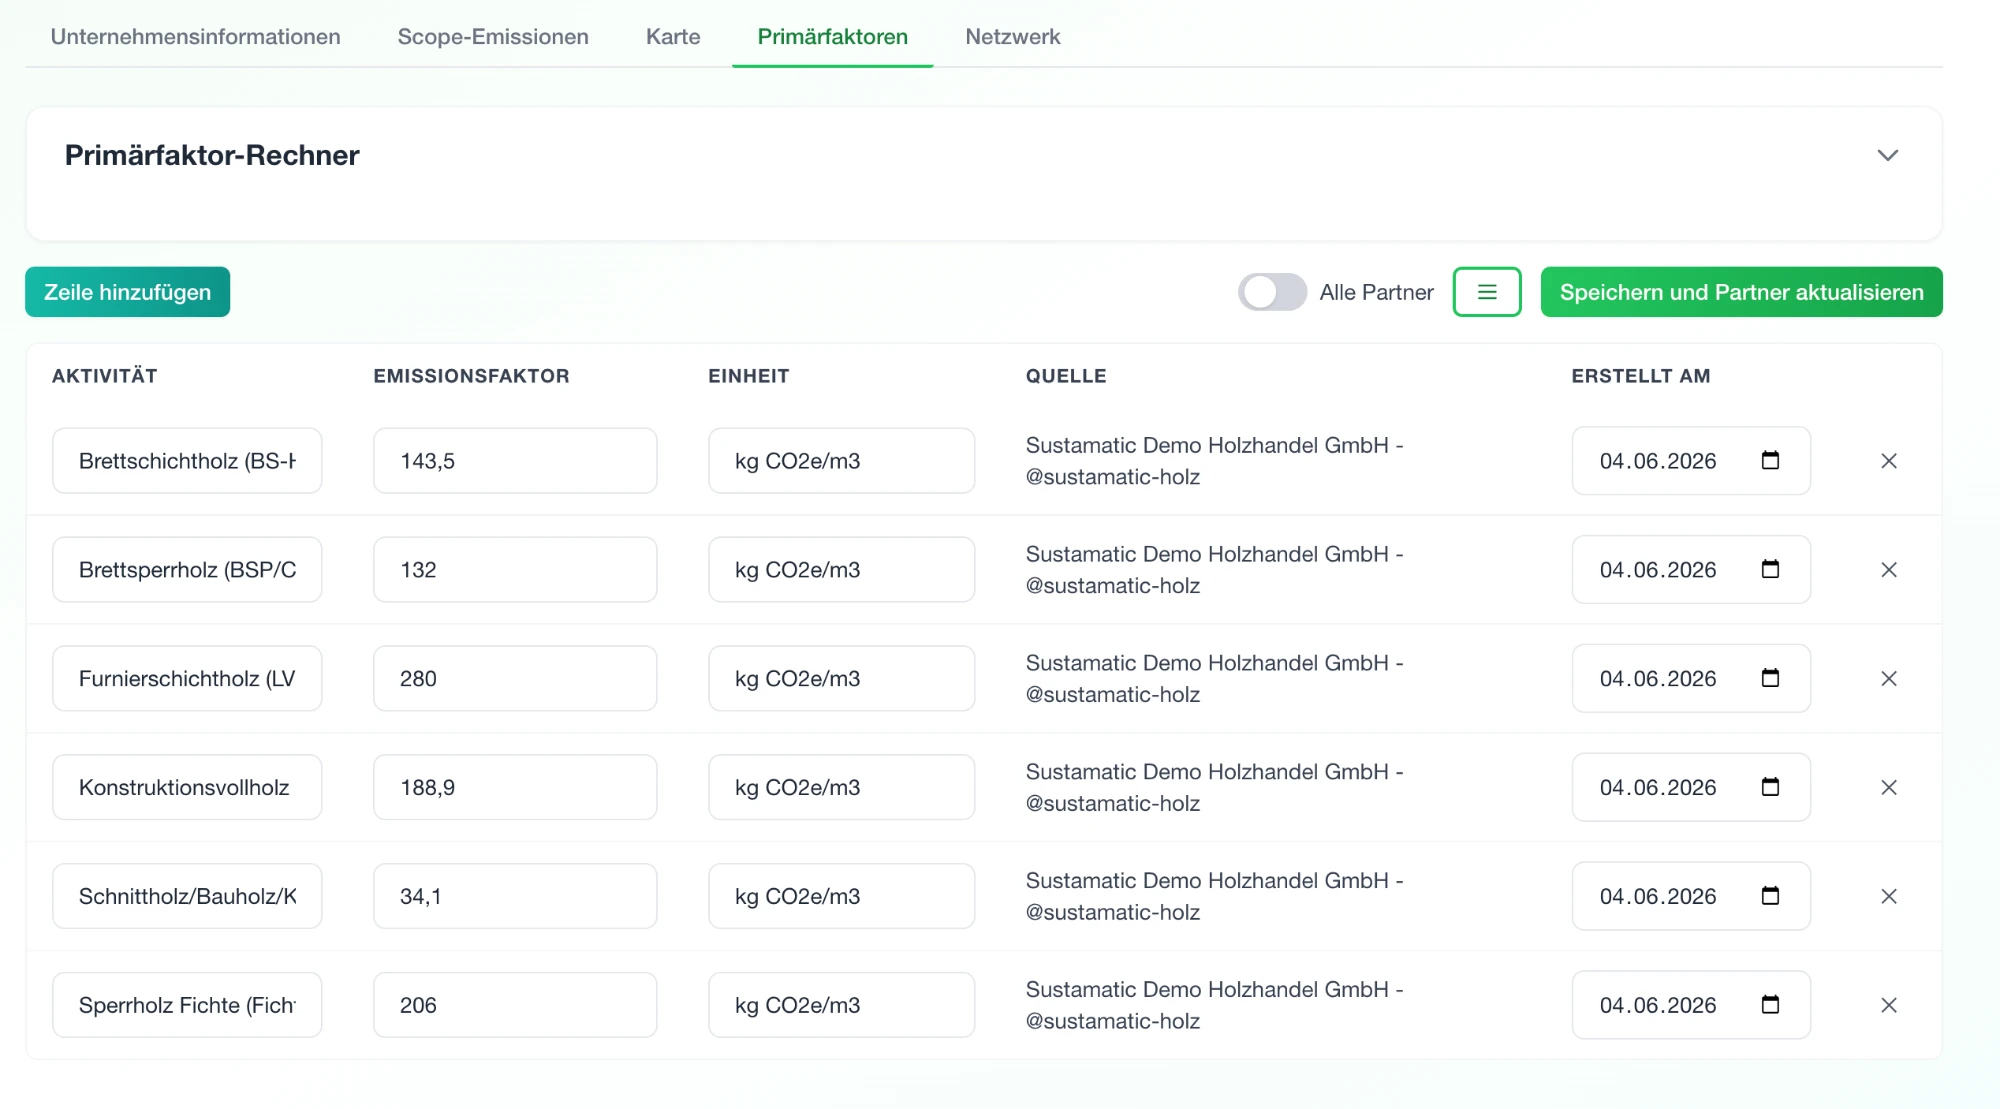Toggle the Alle Partner switch
Image resolution: width=2000 pixels, height=1109 pixels.
1272,292
